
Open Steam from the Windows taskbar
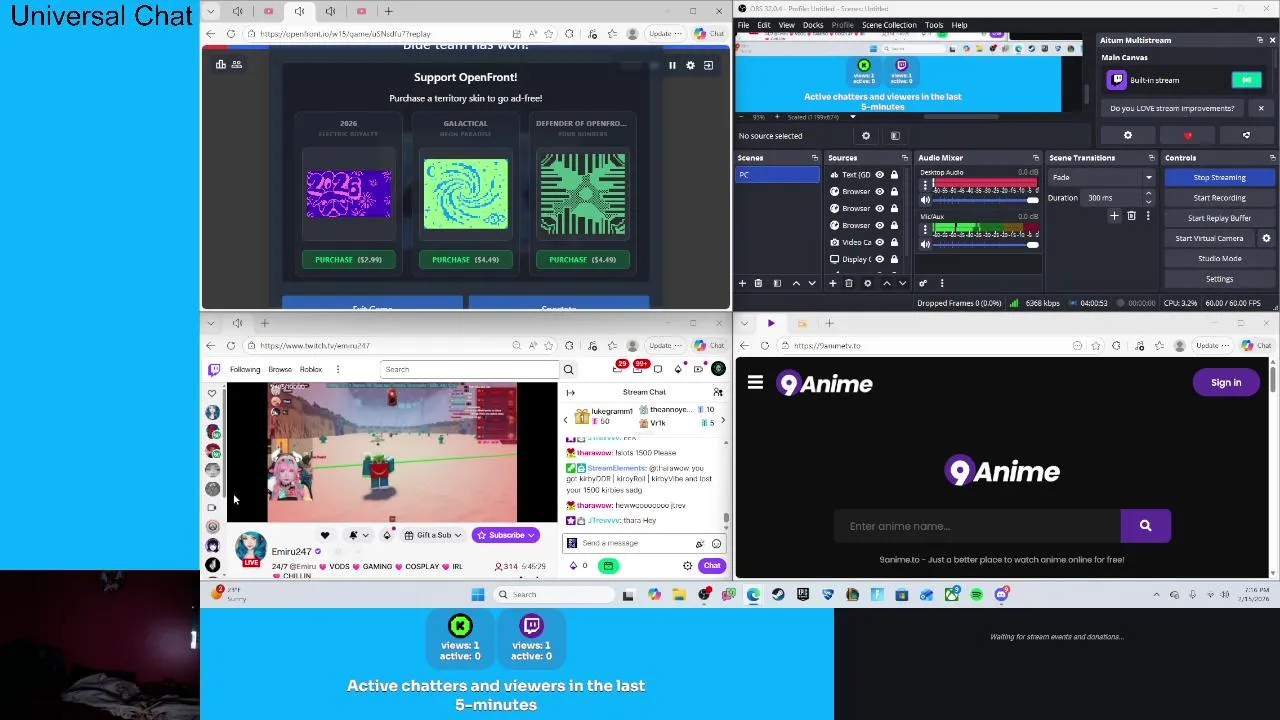[x=778, y=595]
